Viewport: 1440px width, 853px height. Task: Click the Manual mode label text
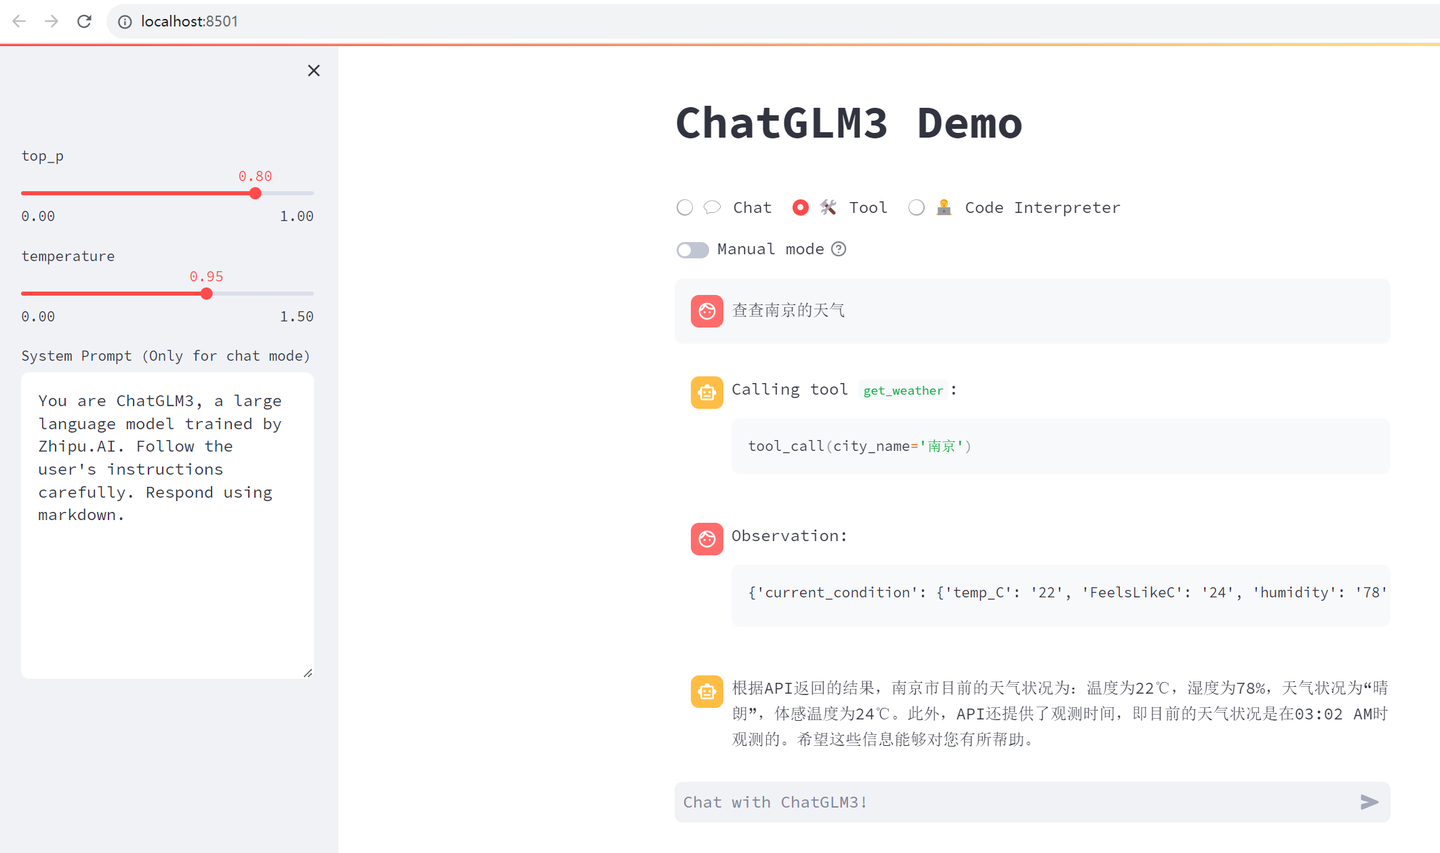click(x=770, y=249)
